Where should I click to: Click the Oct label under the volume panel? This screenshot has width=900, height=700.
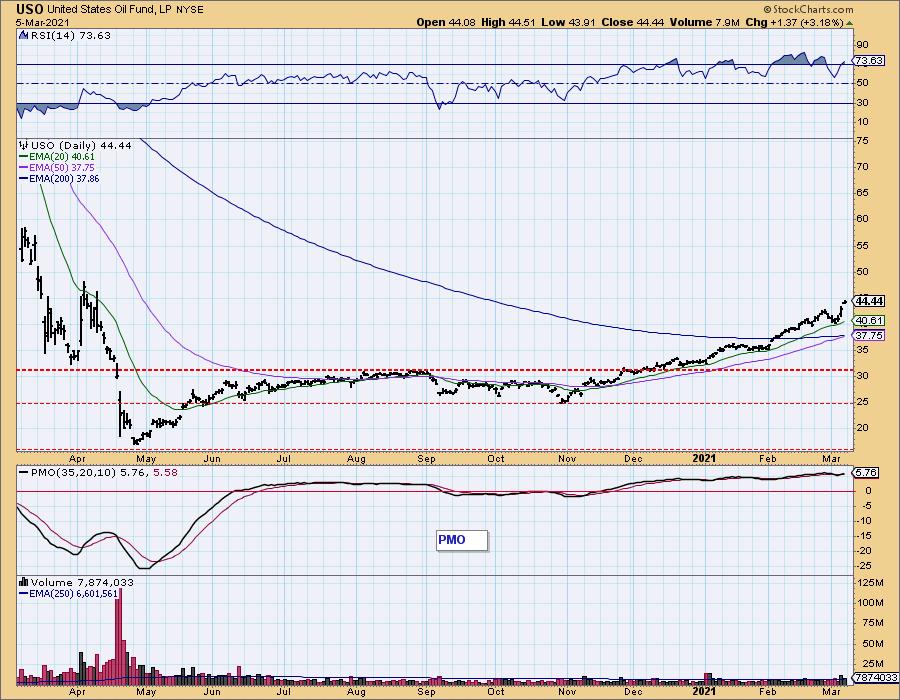click(x=496, y=691)
